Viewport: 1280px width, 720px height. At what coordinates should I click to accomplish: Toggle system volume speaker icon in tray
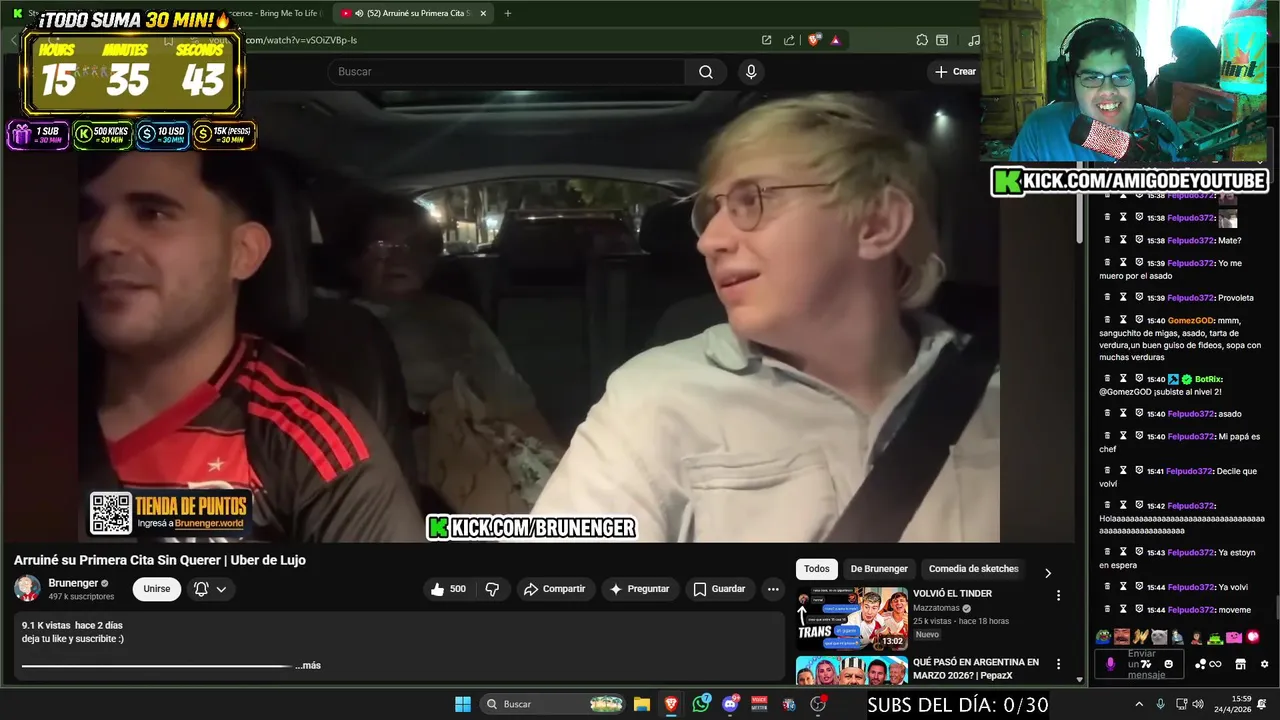1200,704
